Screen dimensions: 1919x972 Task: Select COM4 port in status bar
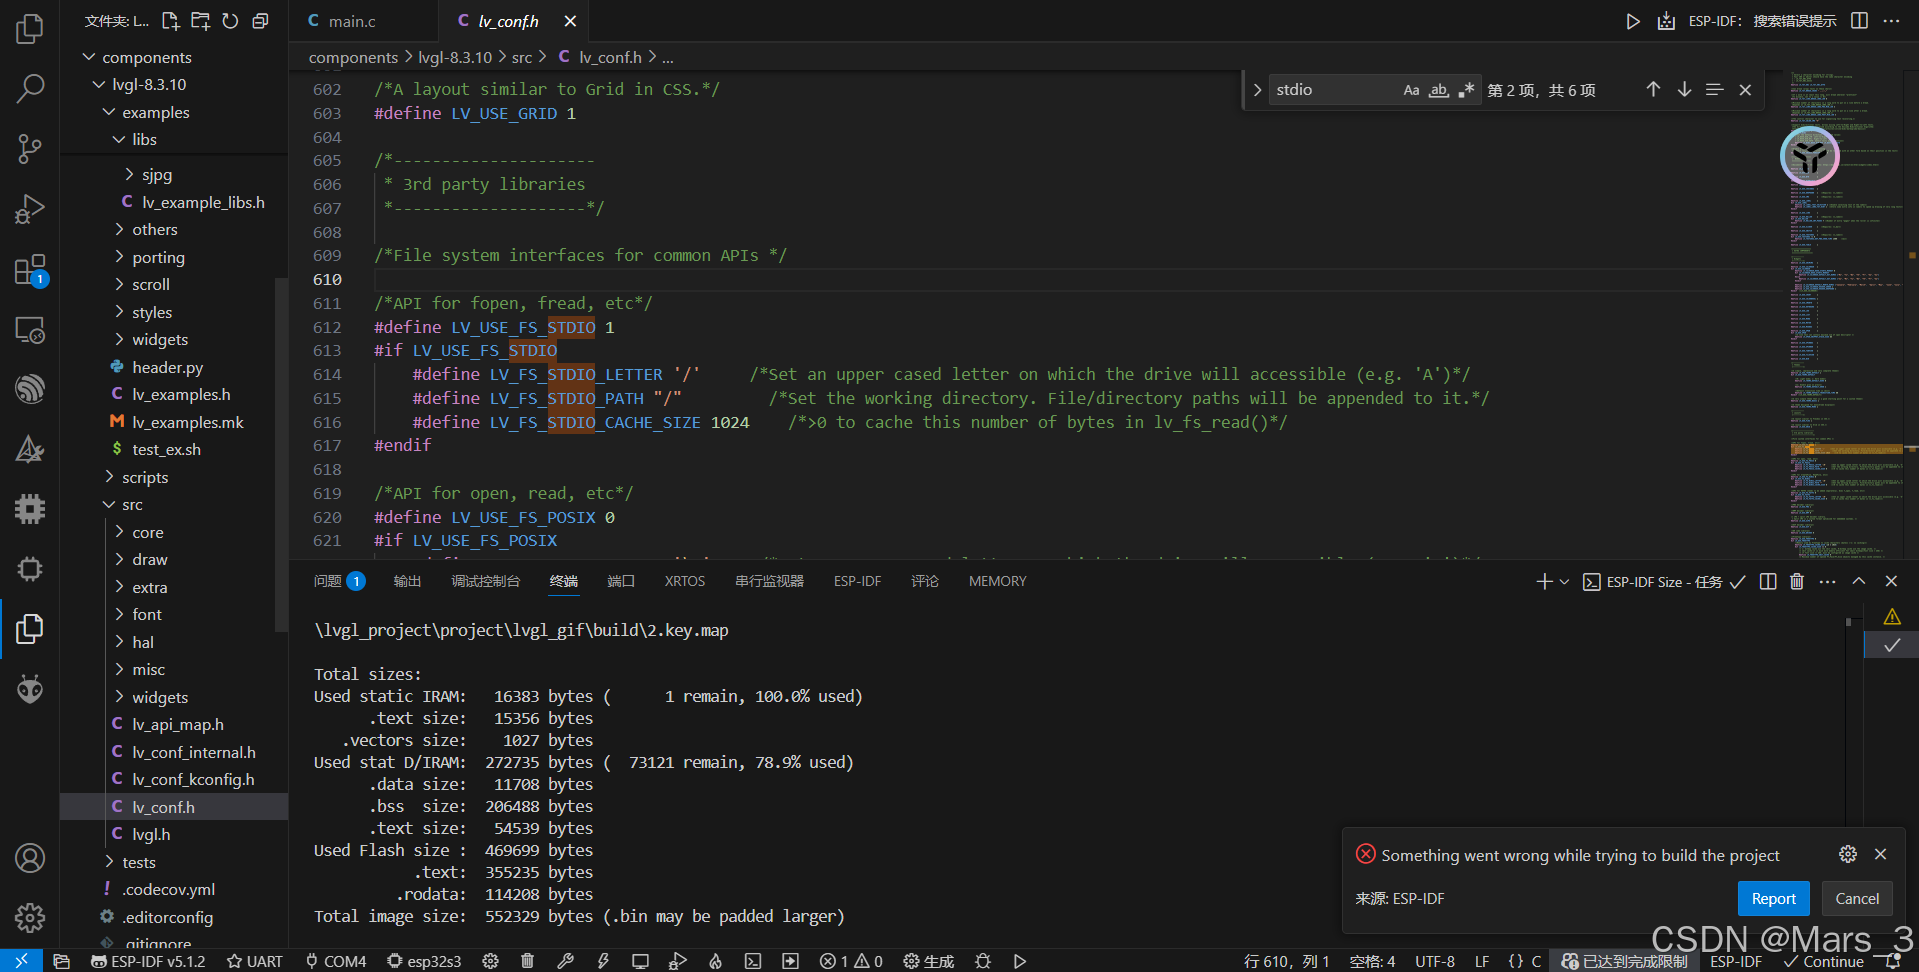pyautogui.click(x=336, y=961)
